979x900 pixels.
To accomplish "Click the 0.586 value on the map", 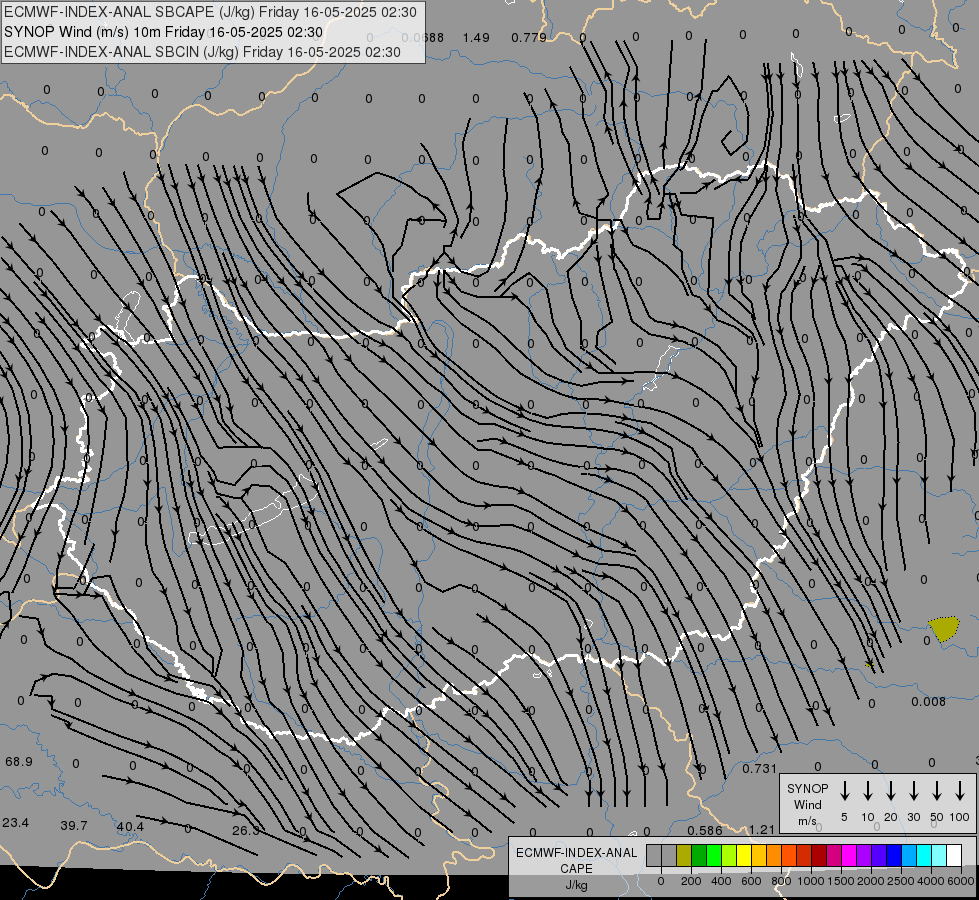I will [705, 831].
